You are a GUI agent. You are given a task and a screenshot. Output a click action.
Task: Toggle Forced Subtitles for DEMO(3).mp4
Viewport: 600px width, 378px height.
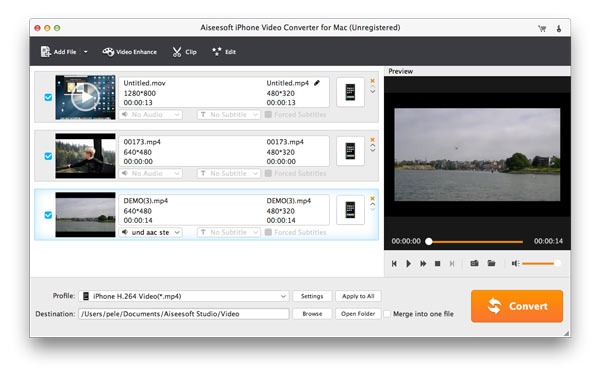(268, 232)
